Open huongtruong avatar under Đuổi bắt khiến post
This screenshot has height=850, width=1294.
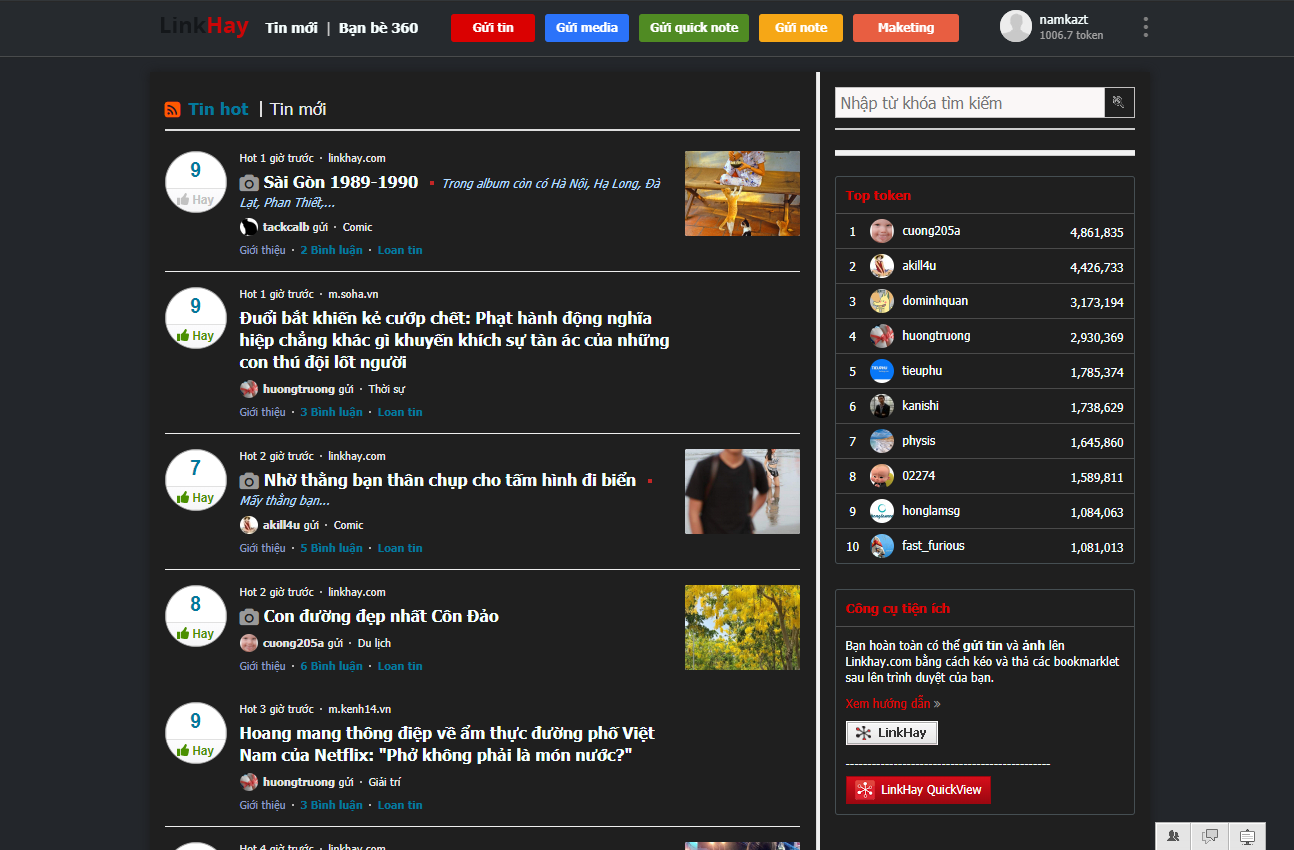tap(249, 389)
